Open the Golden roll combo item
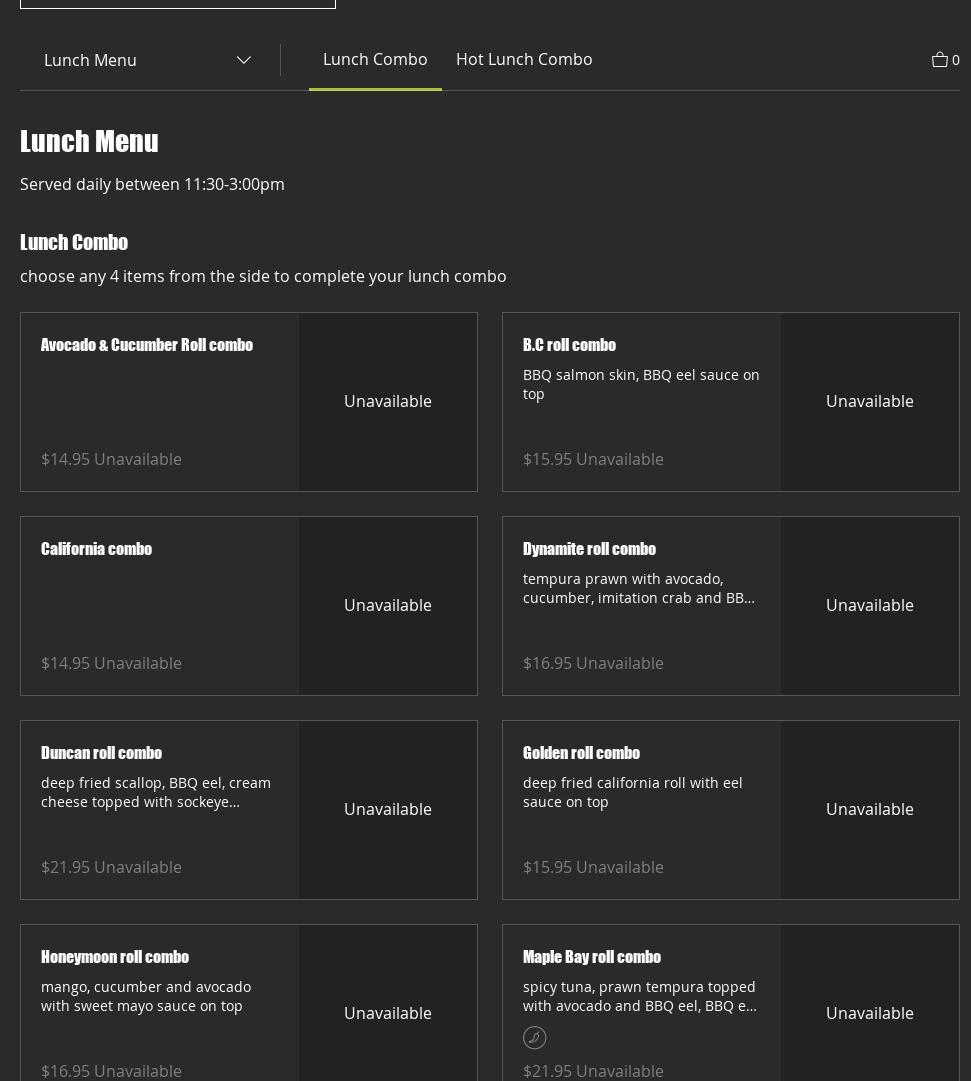Image resolution: width=971 pixels, height=1081 pixels. tap(581, 753)
